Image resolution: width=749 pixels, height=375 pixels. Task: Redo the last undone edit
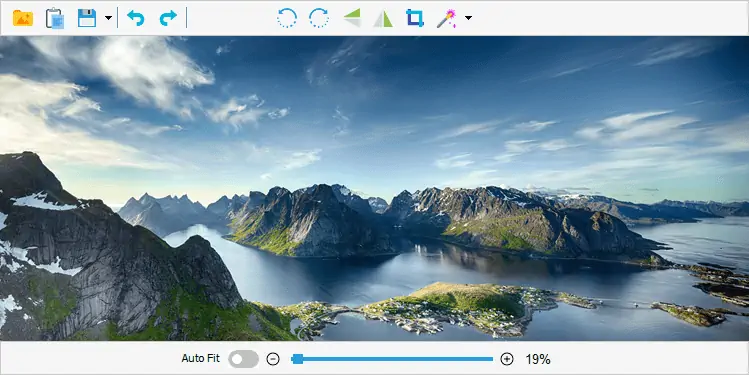pyautogui.click(x=168, y=18)
